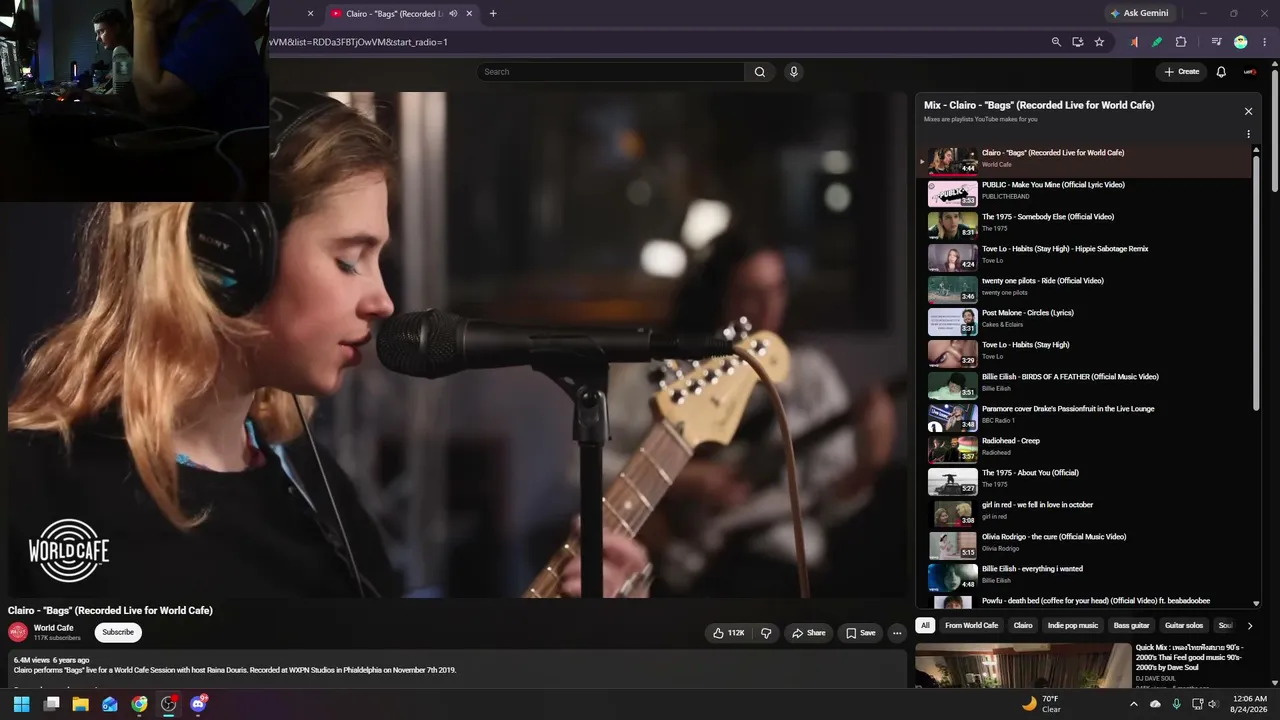Open more actions menu beside Save
1280x720 pixels.
(x=897, y=633)
